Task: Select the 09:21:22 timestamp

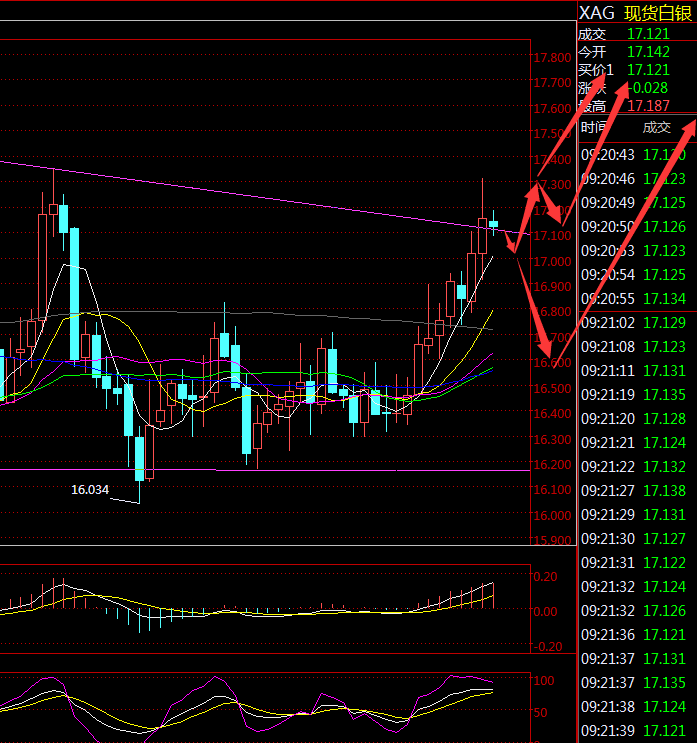Action: pos(608,467)
